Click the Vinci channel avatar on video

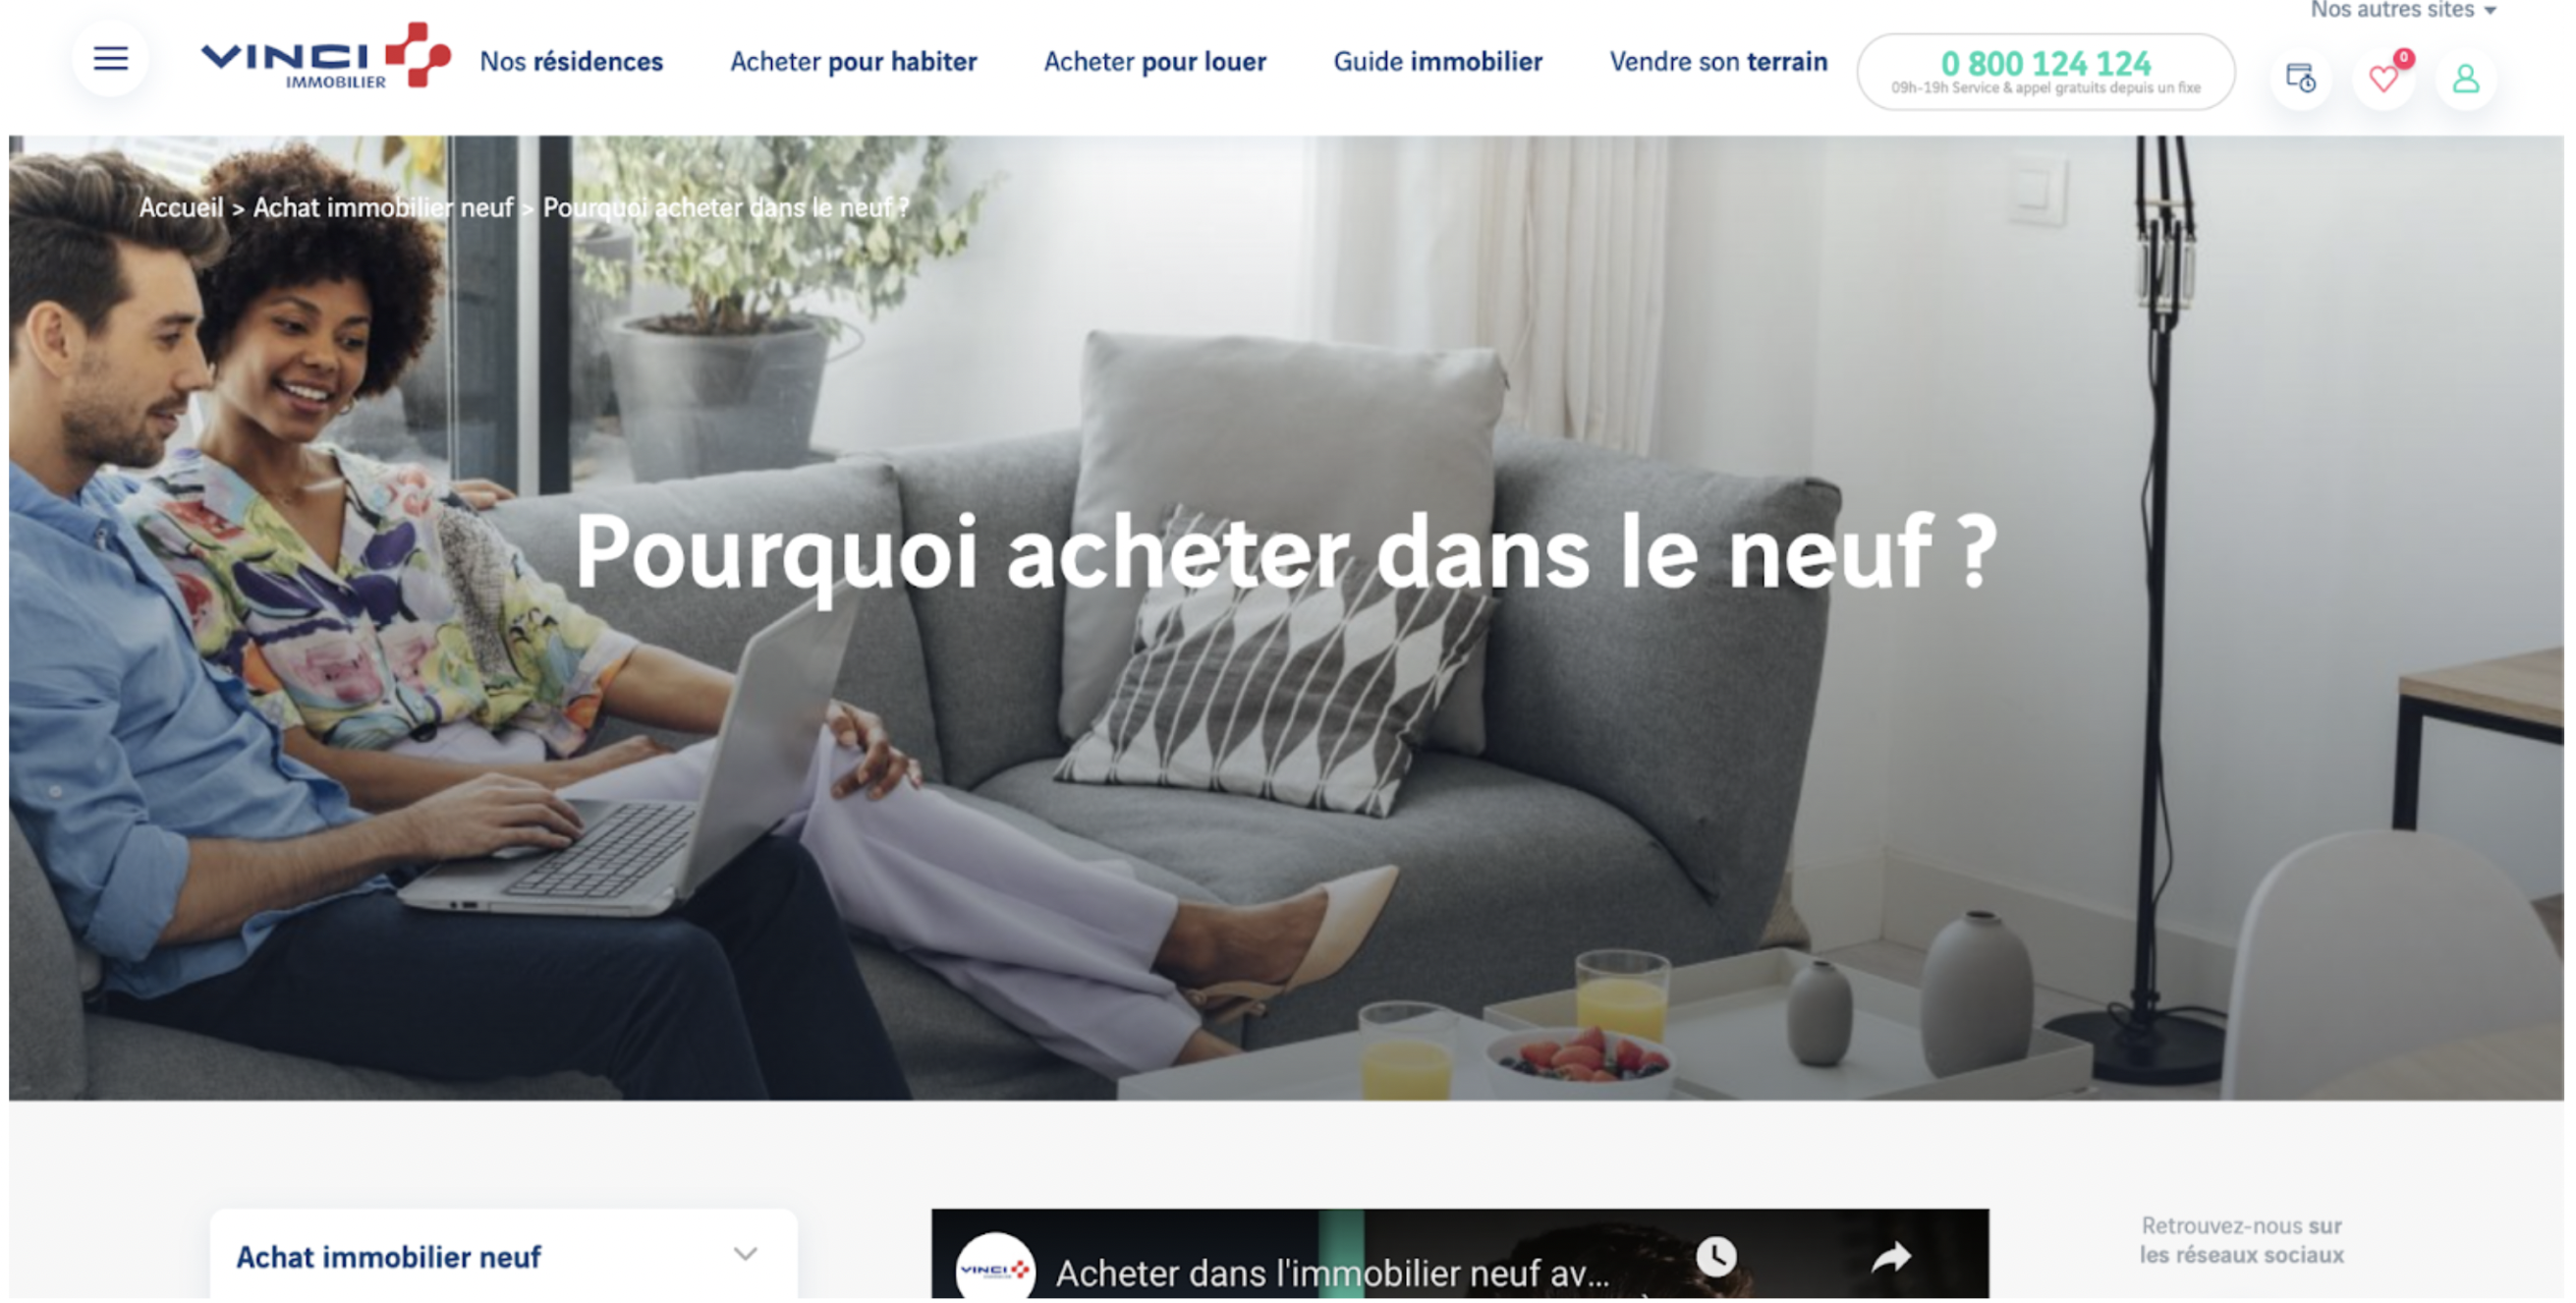(994, 1269)
